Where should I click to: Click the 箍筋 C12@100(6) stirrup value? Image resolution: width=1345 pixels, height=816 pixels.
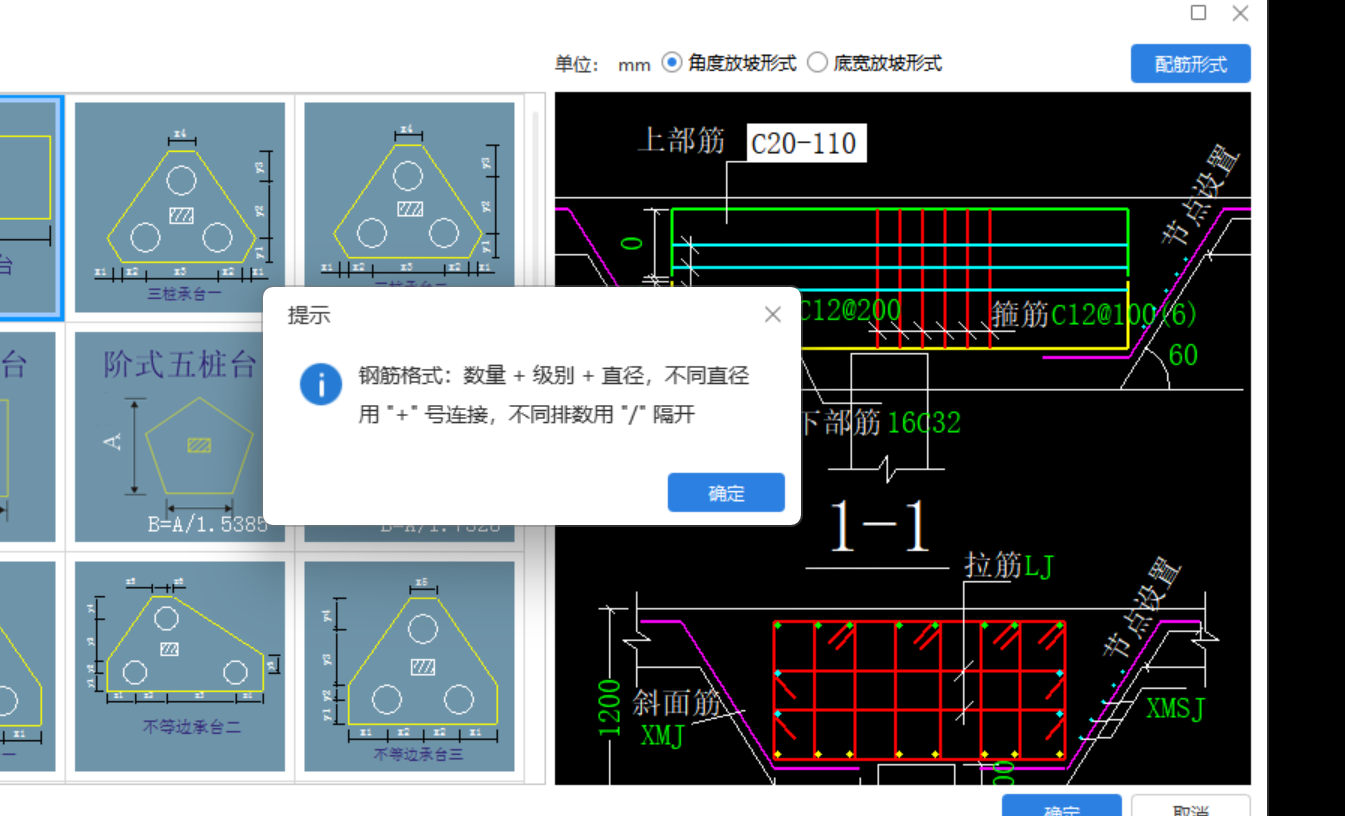[1123, 313]
